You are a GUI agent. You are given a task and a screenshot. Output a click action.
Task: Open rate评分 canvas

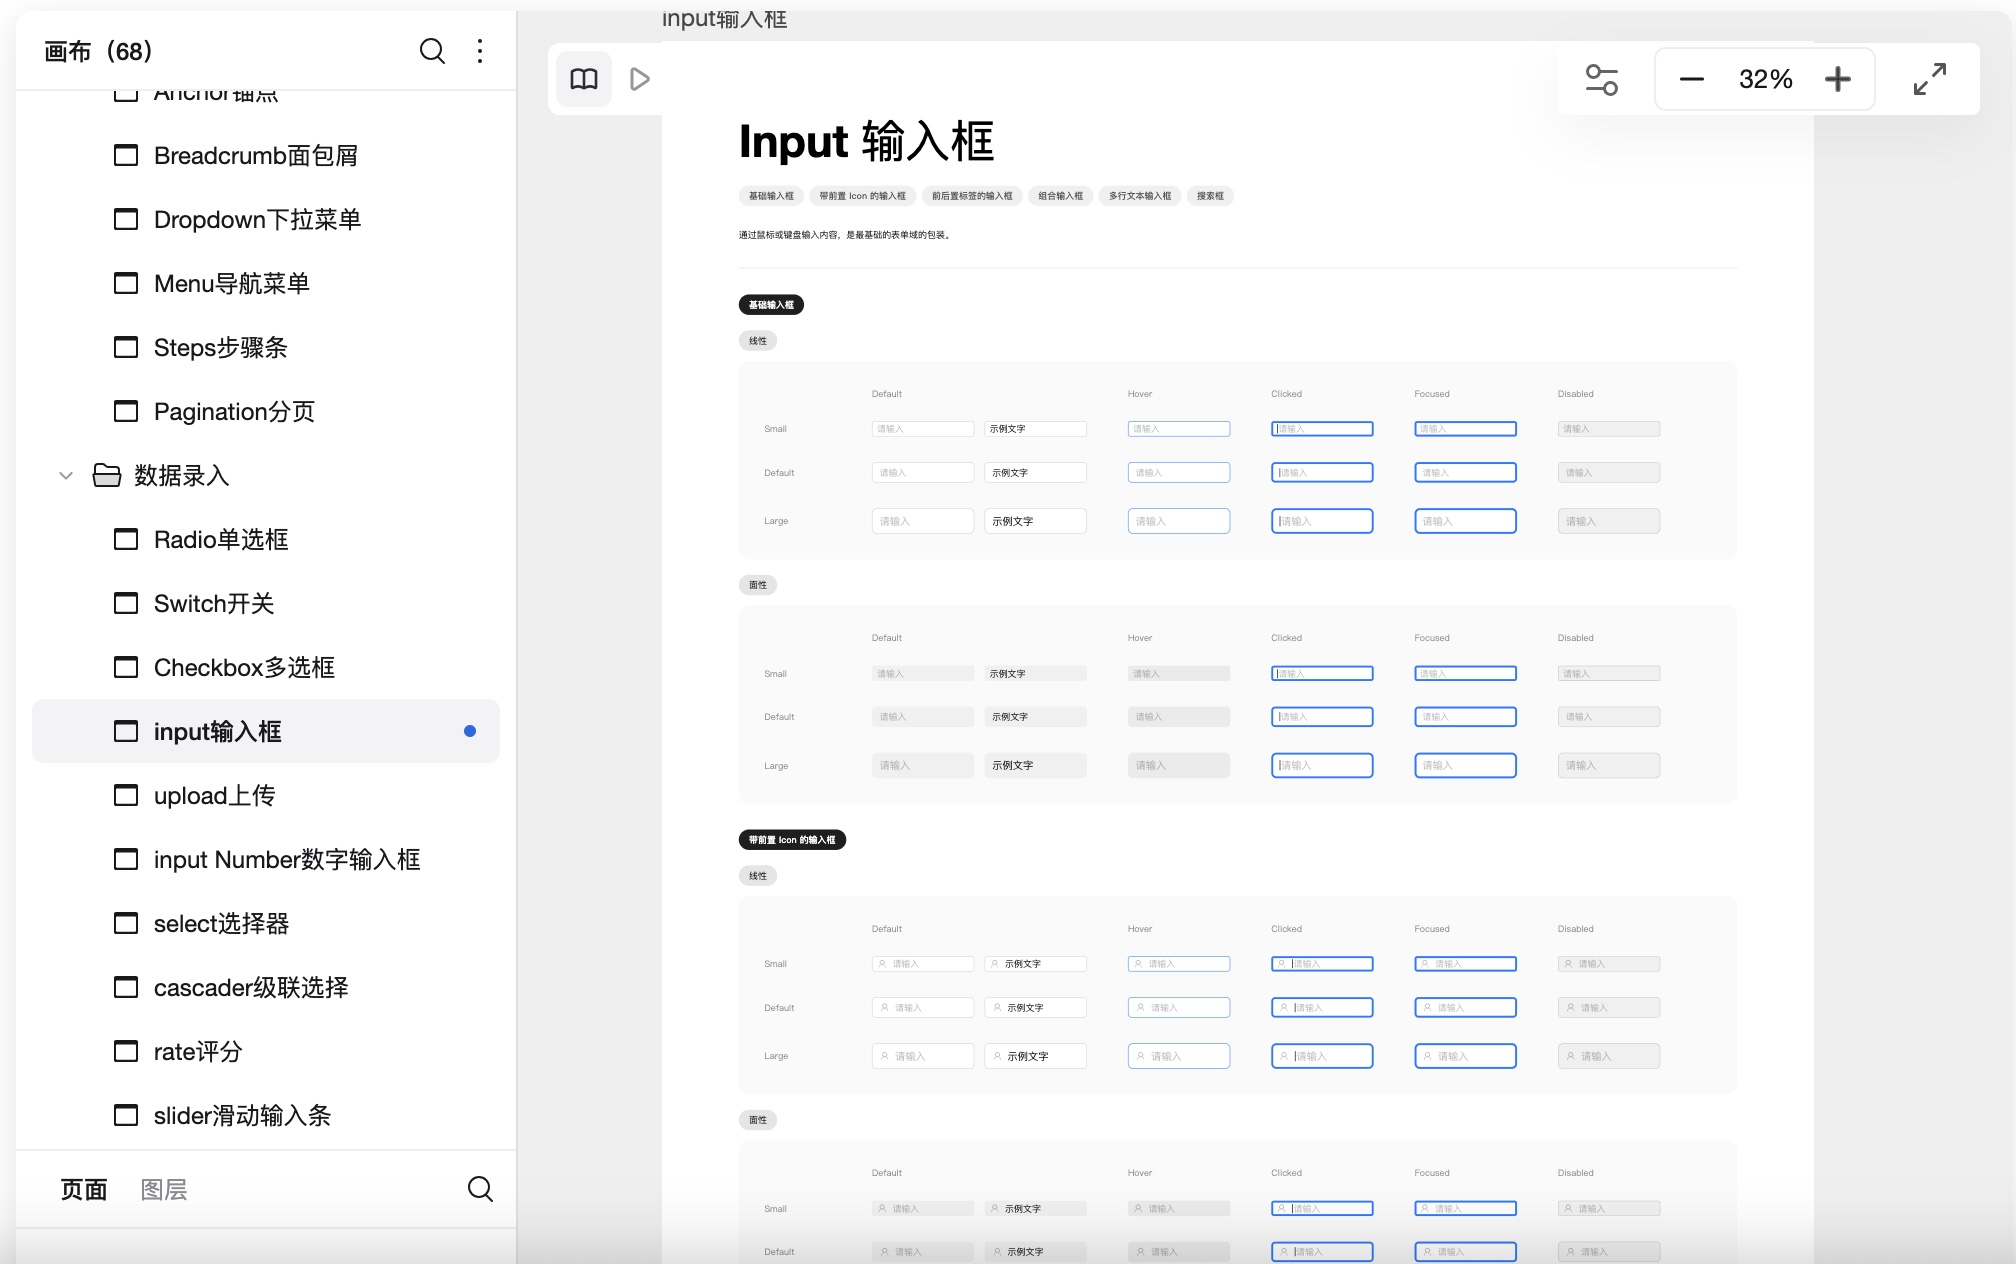[266, 1052]
